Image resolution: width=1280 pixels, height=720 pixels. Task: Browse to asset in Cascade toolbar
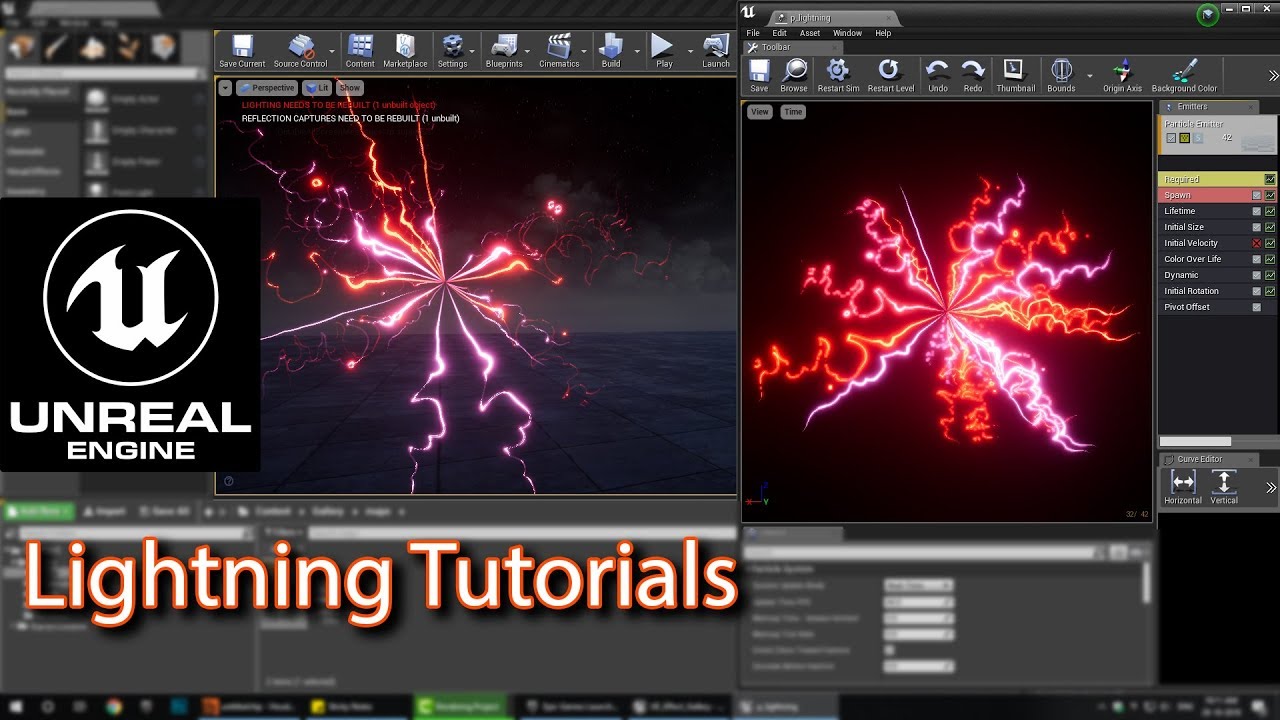point(794,75)
